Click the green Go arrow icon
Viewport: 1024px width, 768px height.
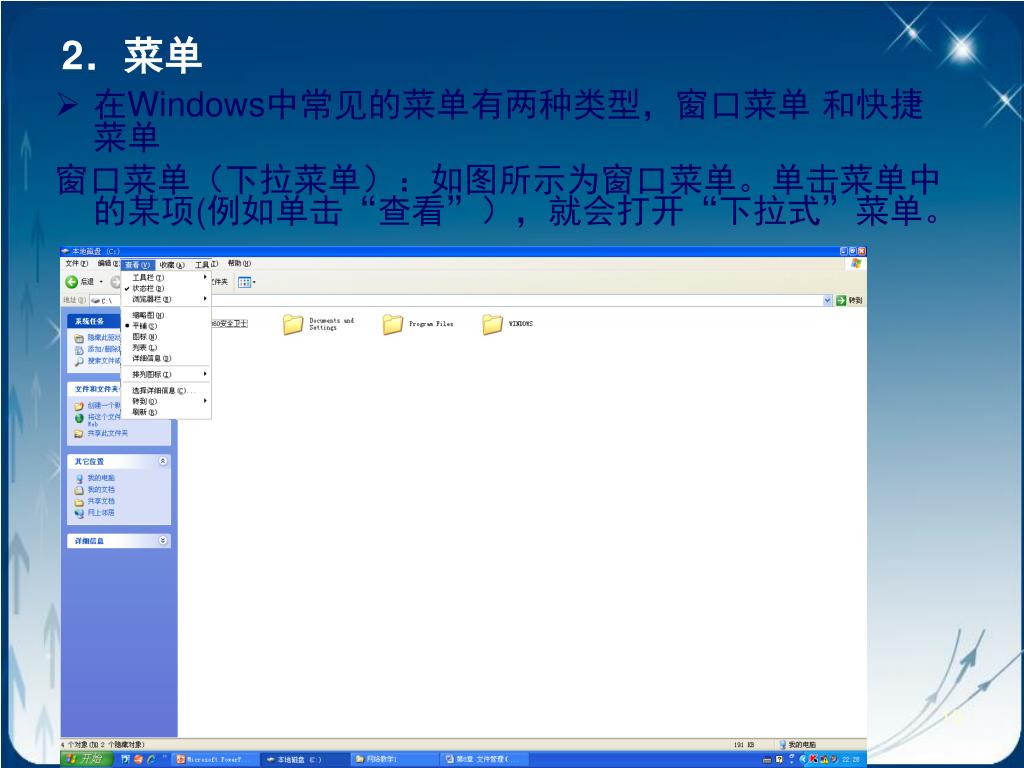[x=841, y=300]
